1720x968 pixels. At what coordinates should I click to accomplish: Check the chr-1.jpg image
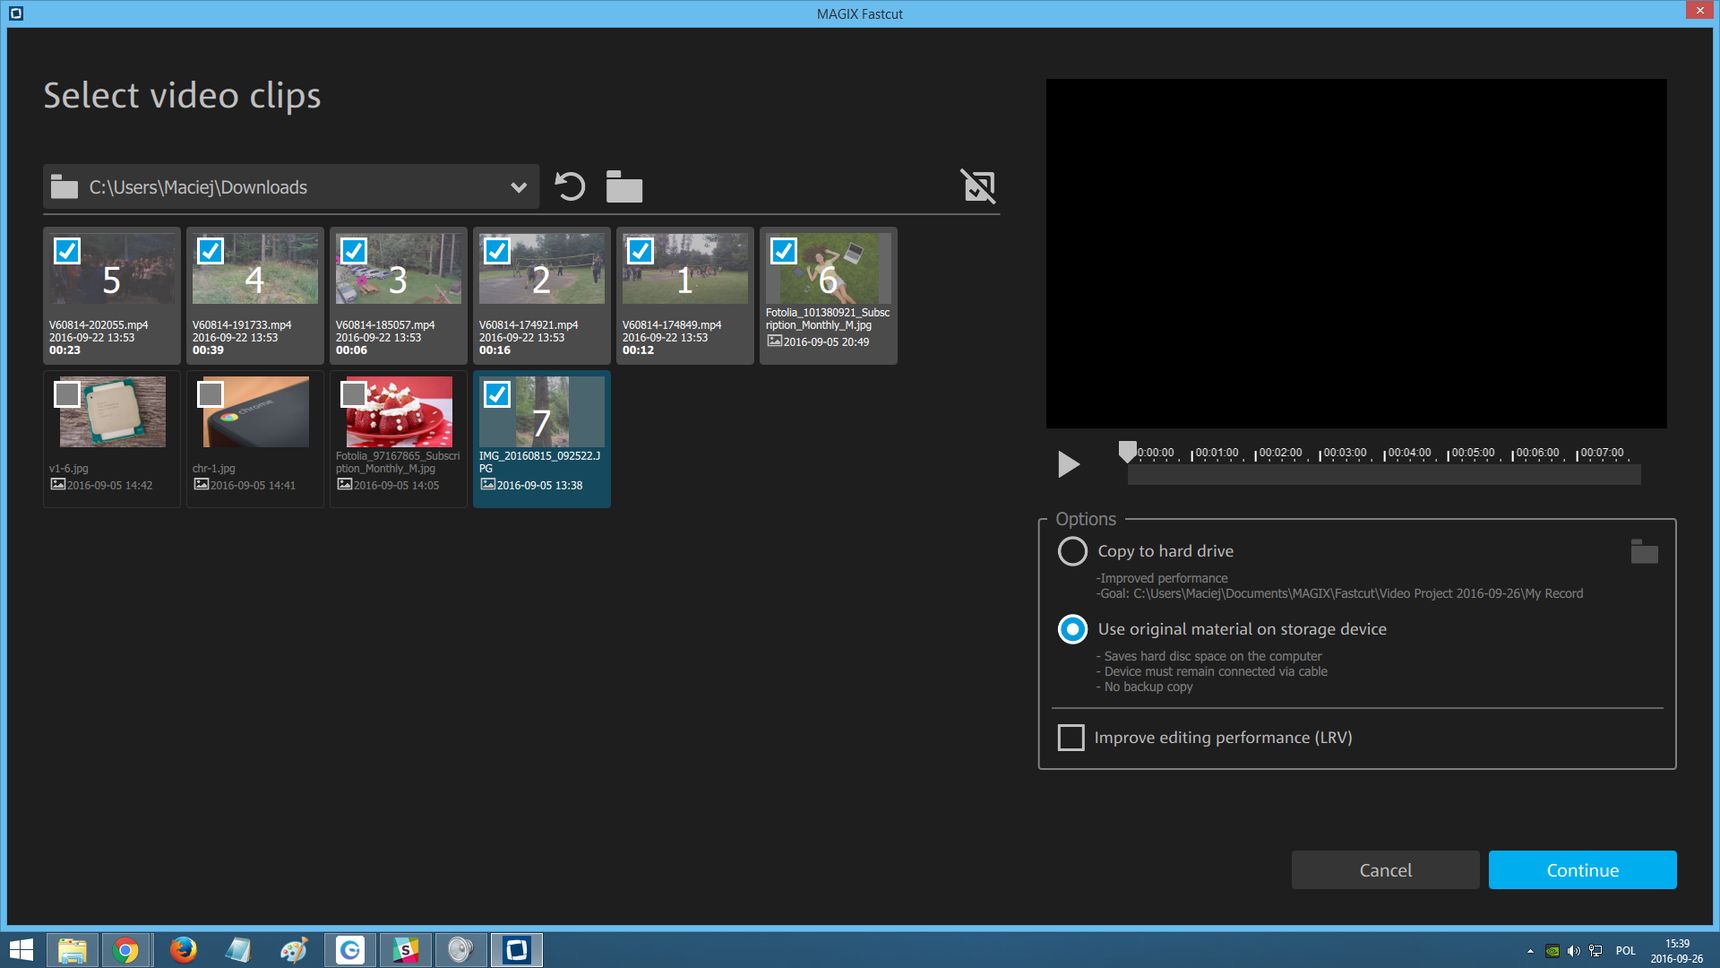coord(210,394)
